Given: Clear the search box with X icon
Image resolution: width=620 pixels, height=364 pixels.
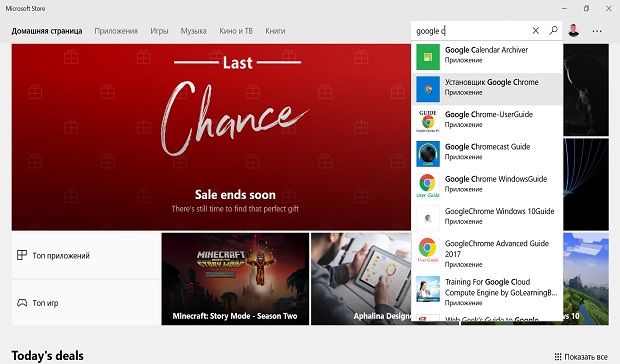Looking at the screenshot, I should point(536,30).
